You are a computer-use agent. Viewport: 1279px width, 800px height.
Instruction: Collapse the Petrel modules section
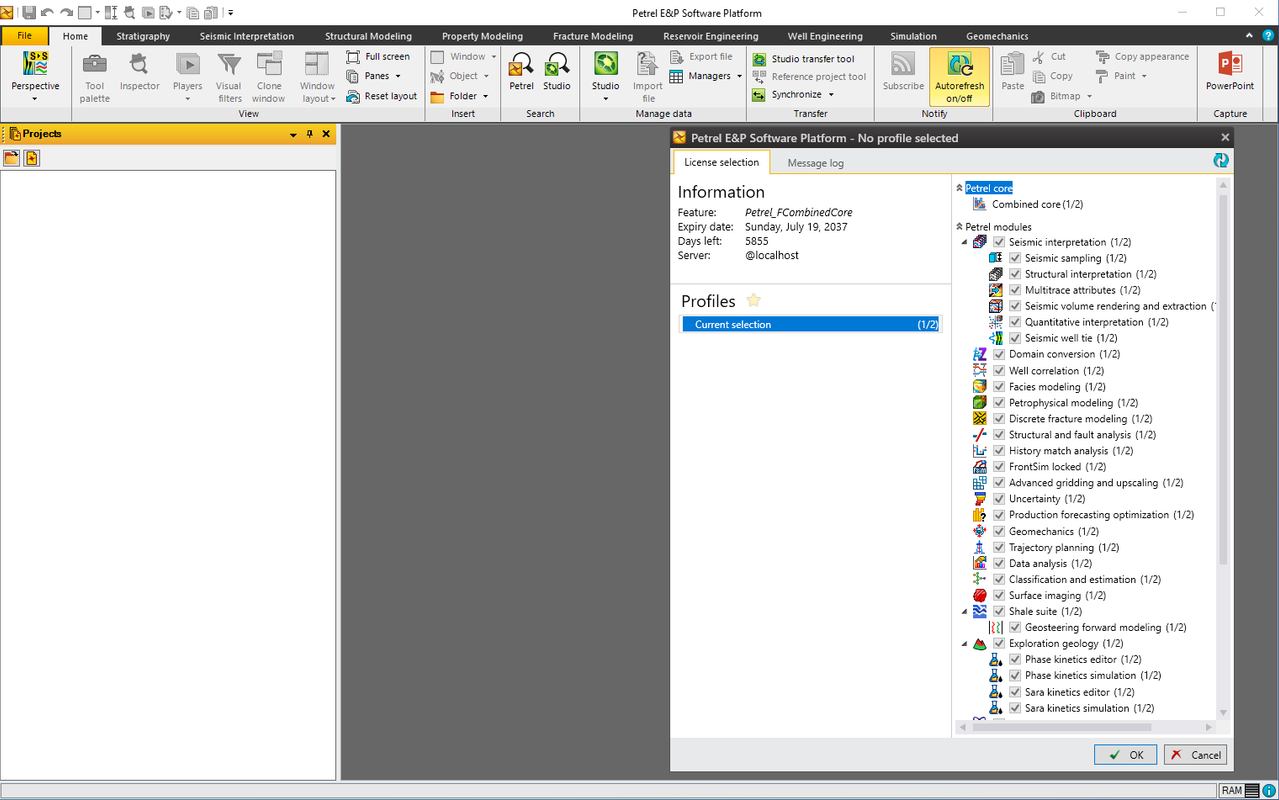pyautogui.click(x=960, y=227)
